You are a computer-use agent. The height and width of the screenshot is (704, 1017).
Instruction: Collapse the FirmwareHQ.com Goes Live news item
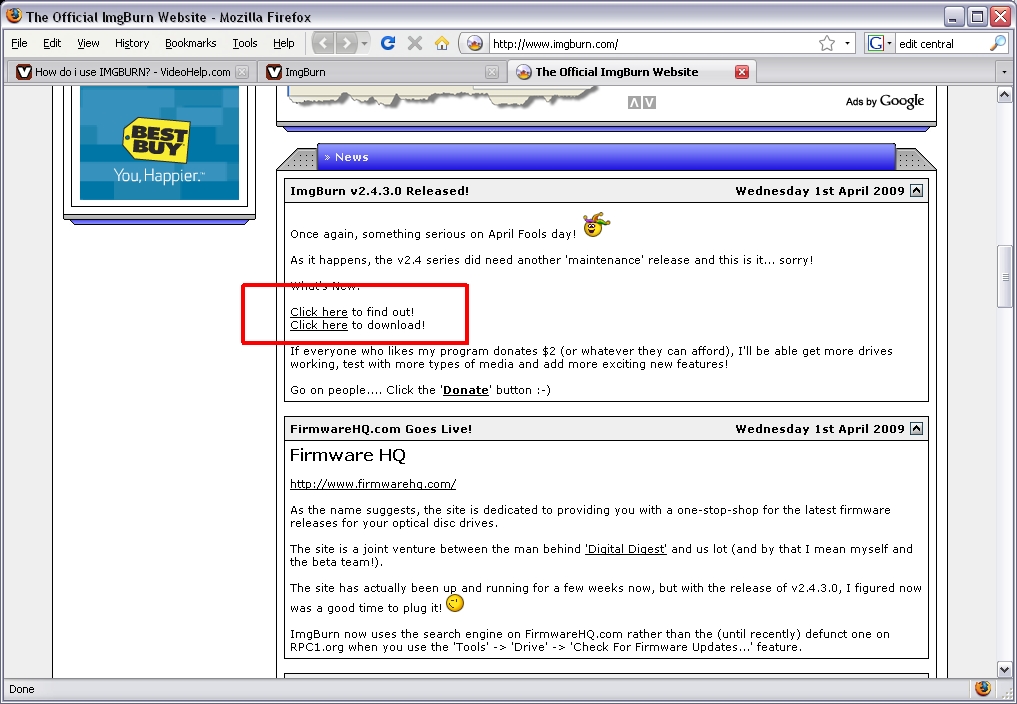click(916, 429)
